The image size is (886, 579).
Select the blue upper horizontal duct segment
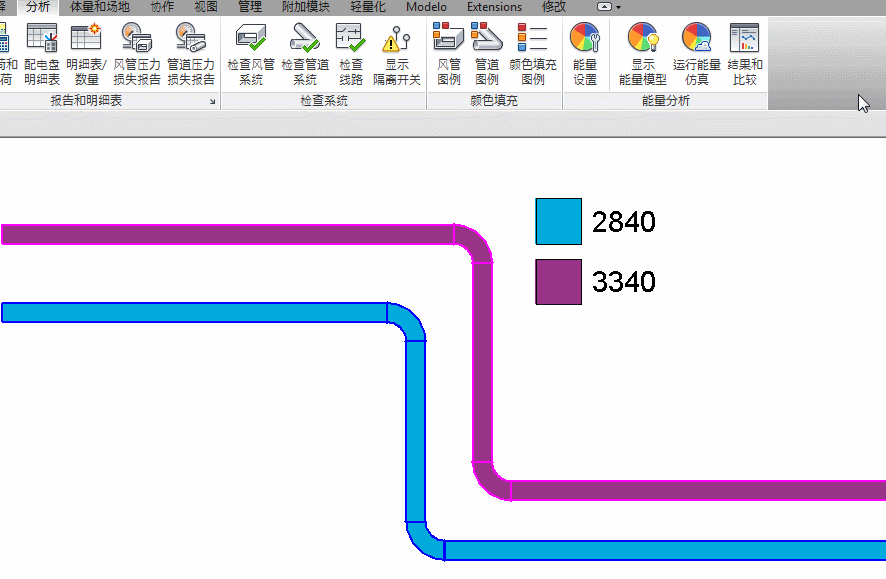(194, 312)
